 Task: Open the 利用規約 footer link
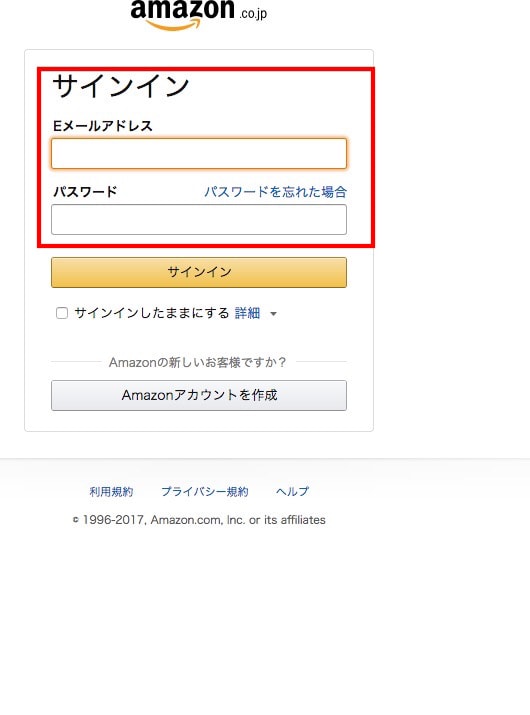(111, 492)
